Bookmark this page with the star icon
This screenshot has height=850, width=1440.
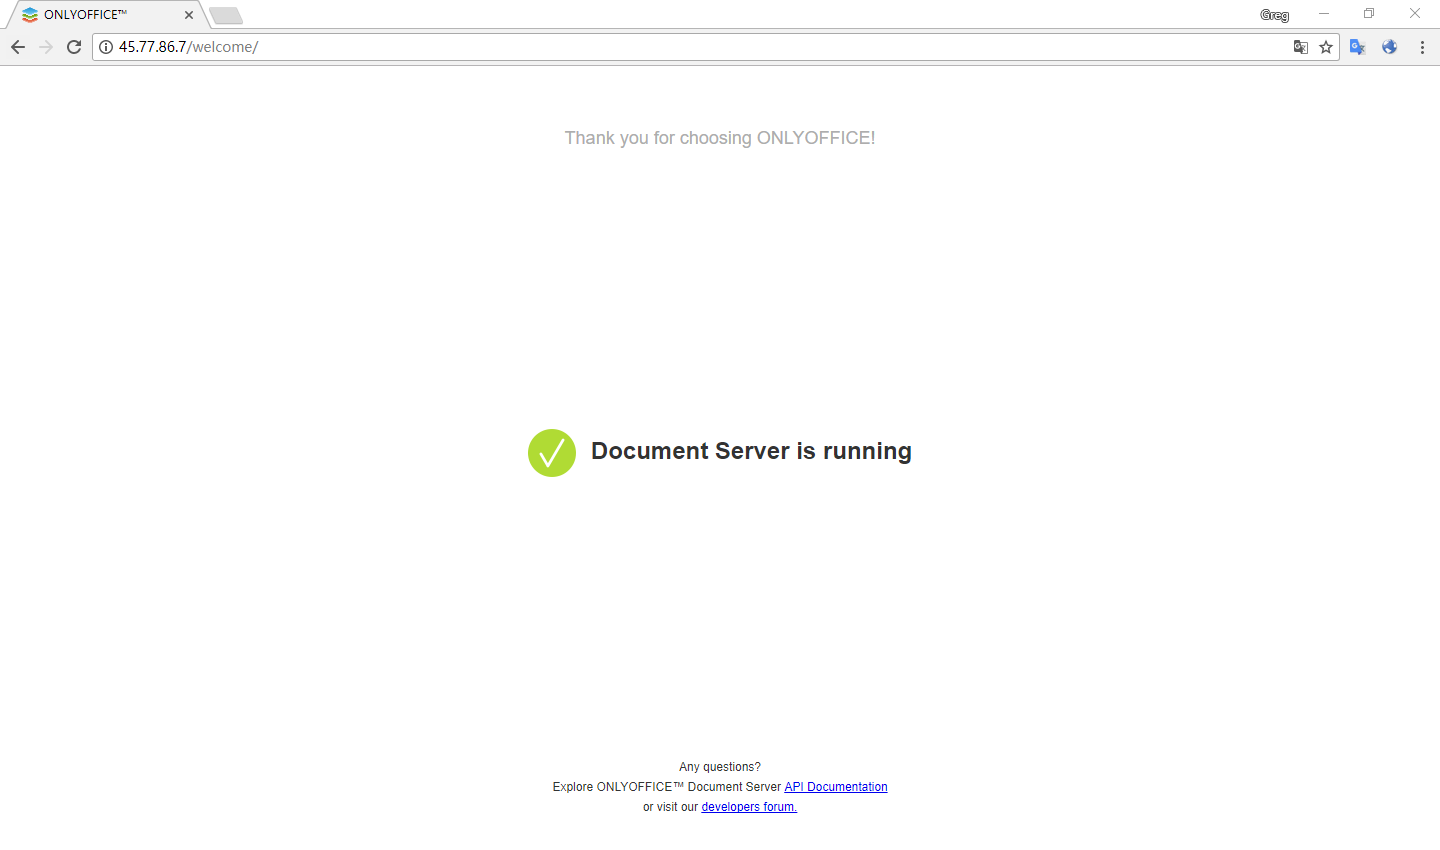[1326, 47]
